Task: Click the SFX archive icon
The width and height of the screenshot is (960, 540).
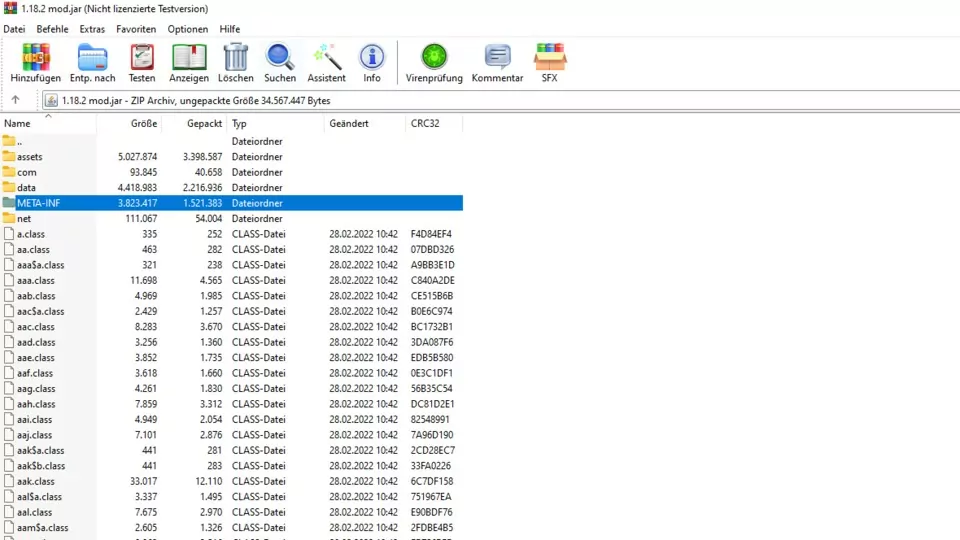Action: (x=550, y=62)
